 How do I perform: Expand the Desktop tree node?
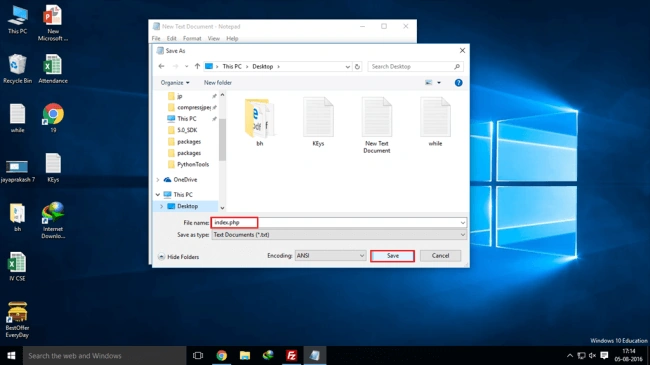click(162, 206)
